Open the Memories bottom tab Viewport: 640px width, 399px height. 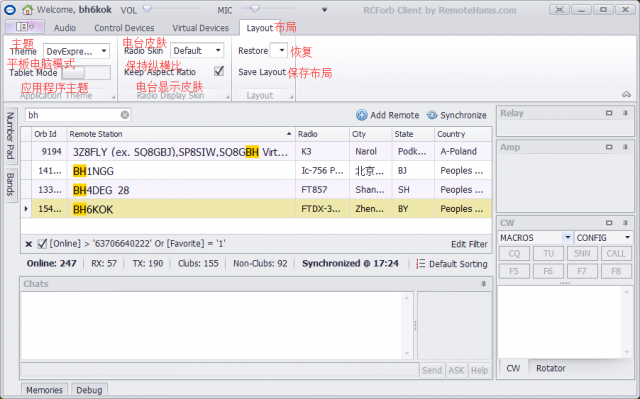(x=44, y=390)
